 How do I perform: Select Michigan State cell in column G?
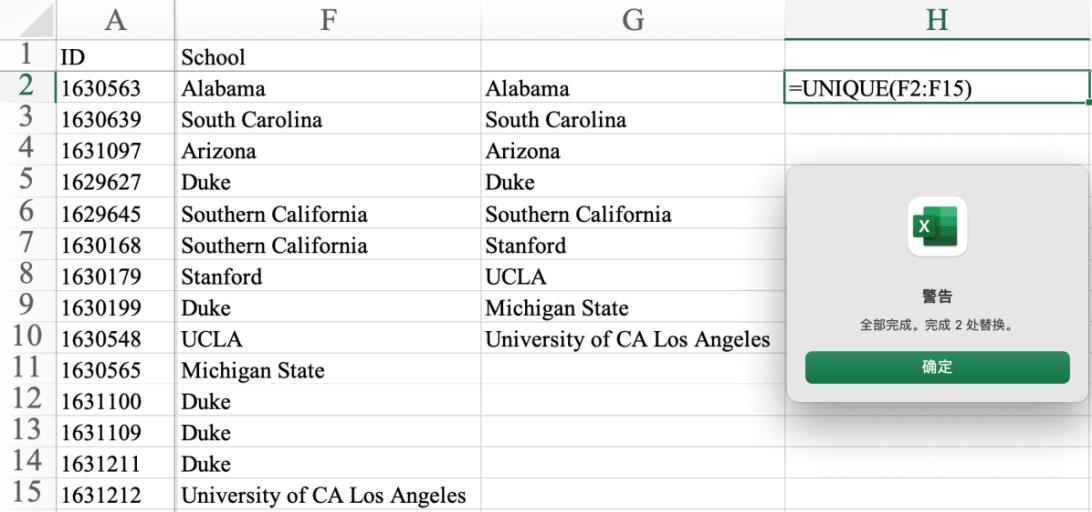coord(632,308)
